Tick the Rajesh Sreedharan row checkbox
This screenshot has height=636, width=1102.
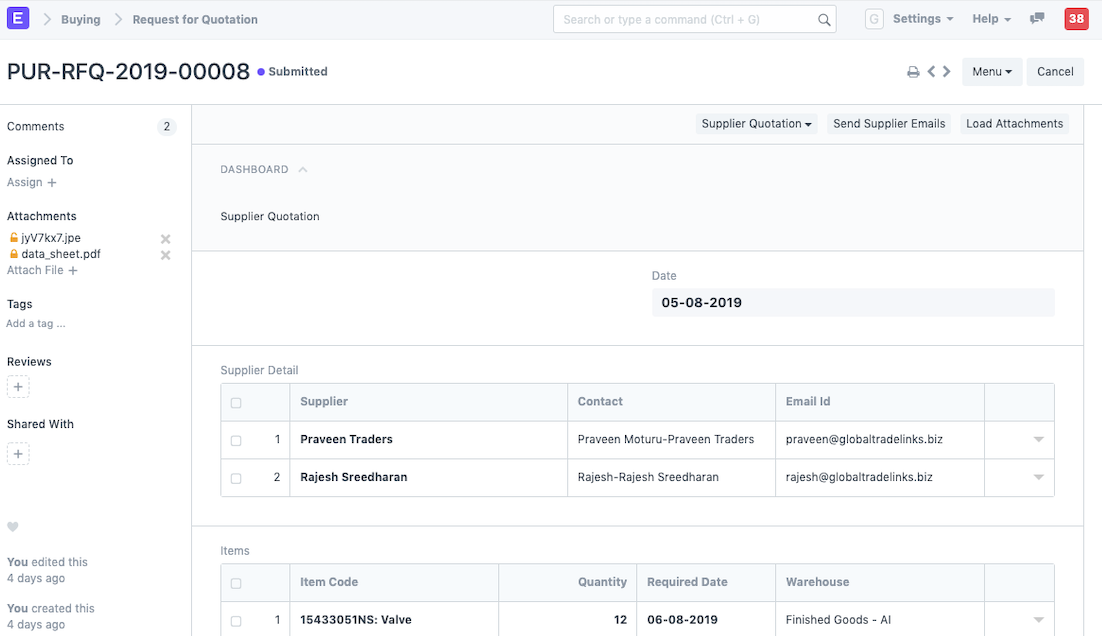[236, 478]
